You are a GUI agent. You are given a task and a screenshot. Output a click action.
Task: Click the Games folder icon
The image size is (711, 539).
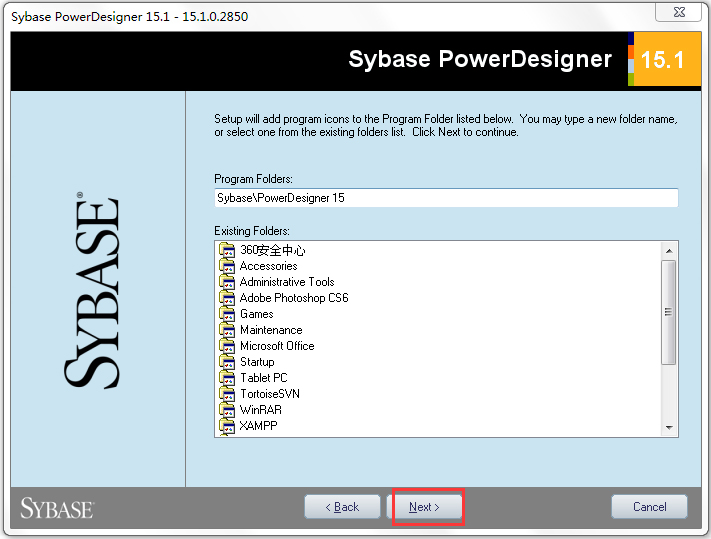point(227,314)
